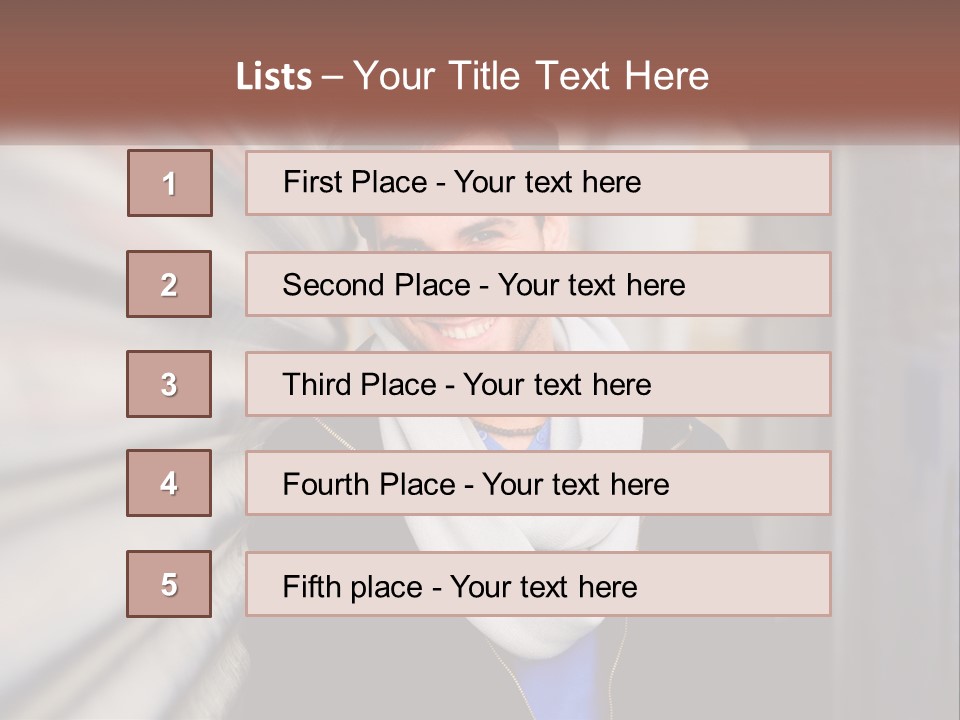Click the Fourth Place text box
Viewport: 960px width, 720px height.
coord(538,483)
